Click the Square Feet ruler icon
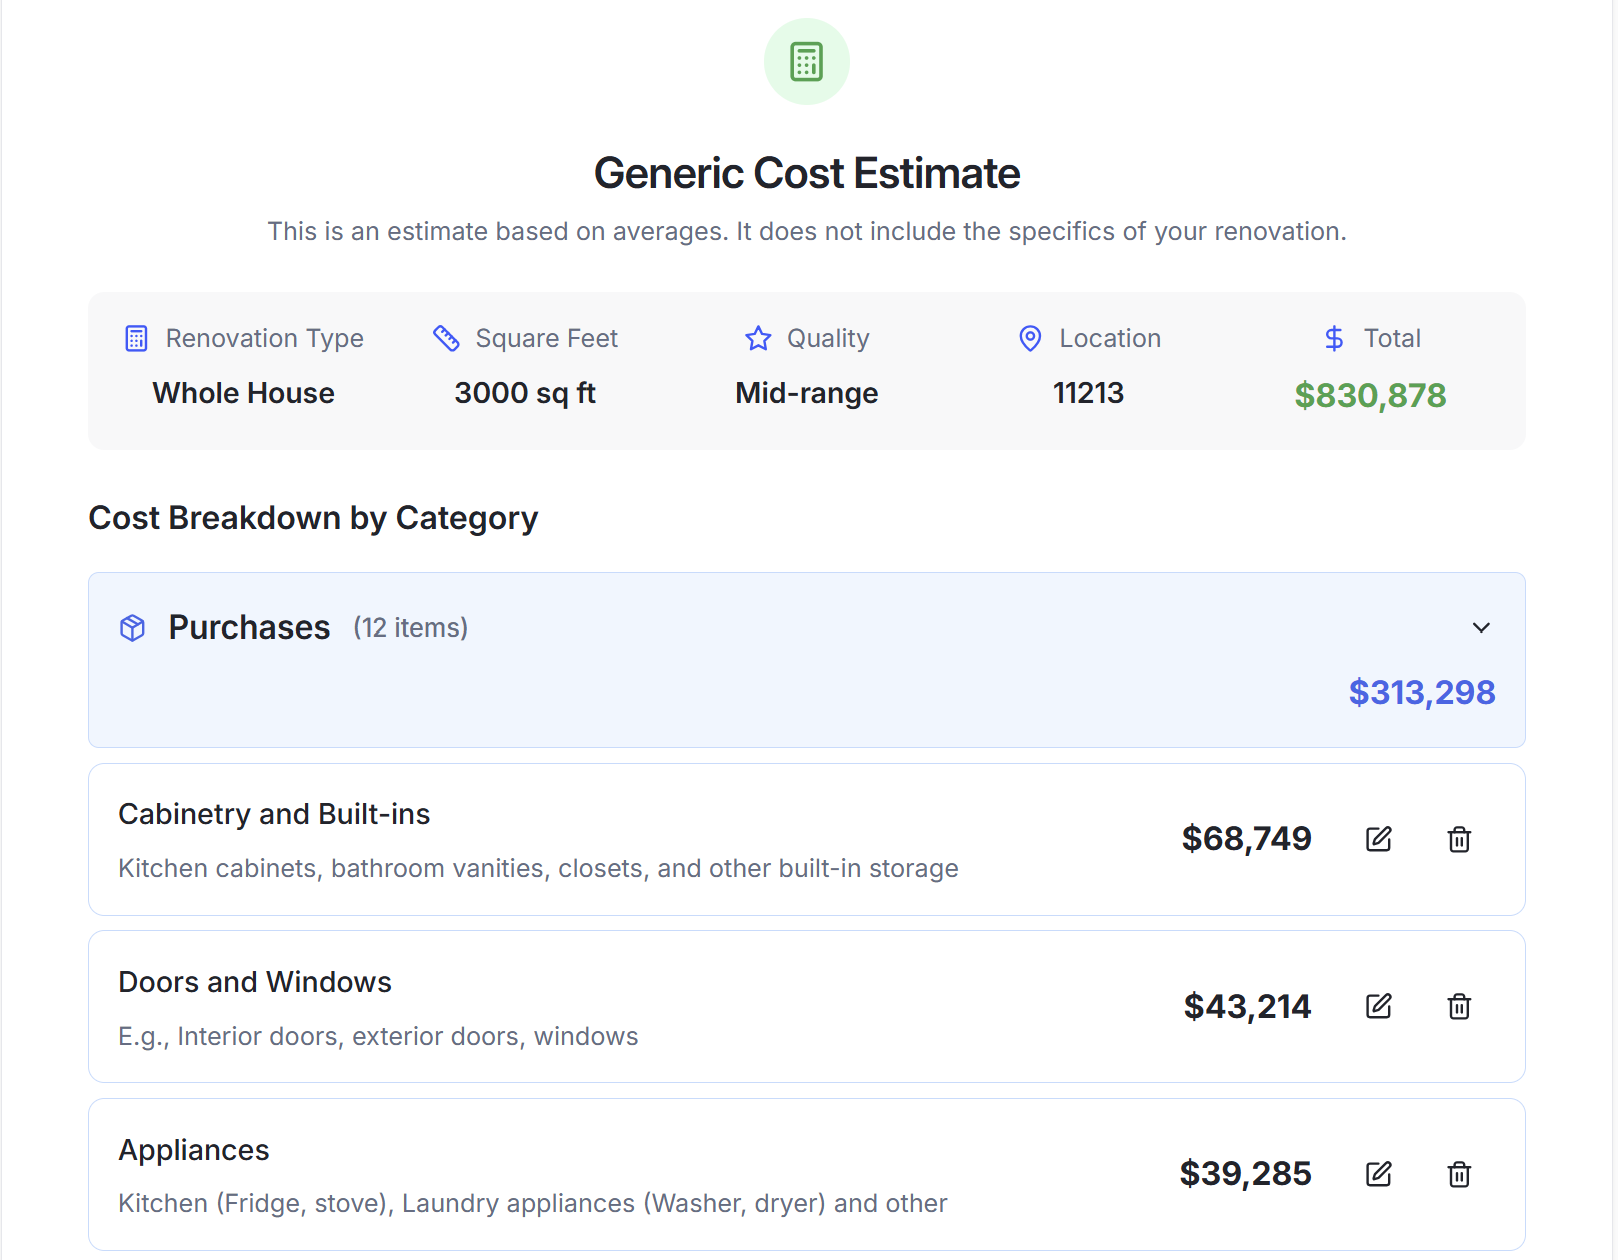1618x1260 pixels. [446, 338]
